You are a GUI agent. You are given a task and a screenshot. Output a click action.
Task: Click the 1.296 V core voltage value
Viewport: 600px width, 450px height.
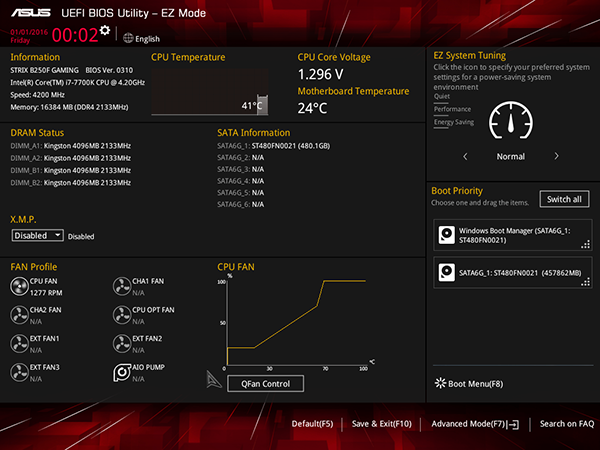[321, 74]
